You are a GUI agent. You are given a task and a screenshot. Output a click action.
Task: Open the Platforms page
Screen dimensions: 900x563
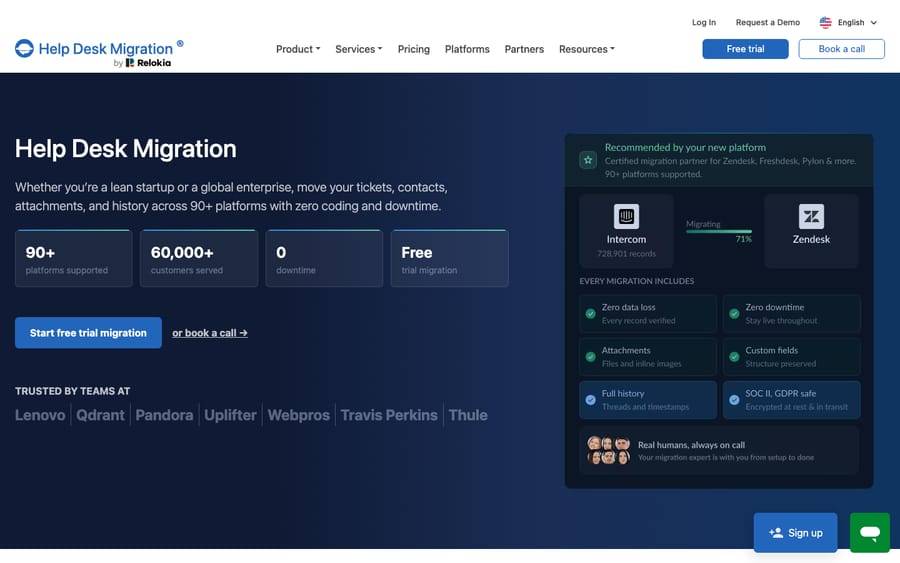(467, 49)
